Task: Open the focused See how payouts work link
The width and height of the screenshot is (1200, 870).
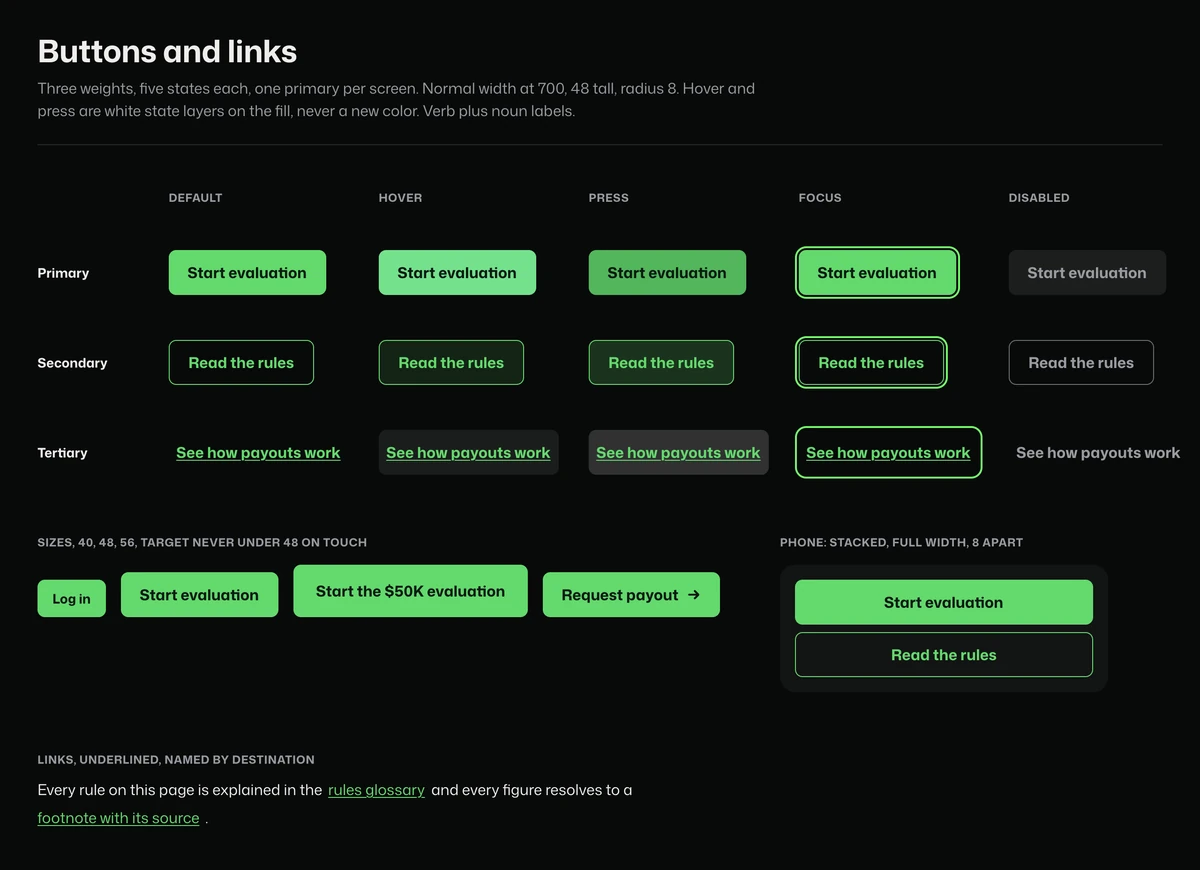Action: (888, 452)
